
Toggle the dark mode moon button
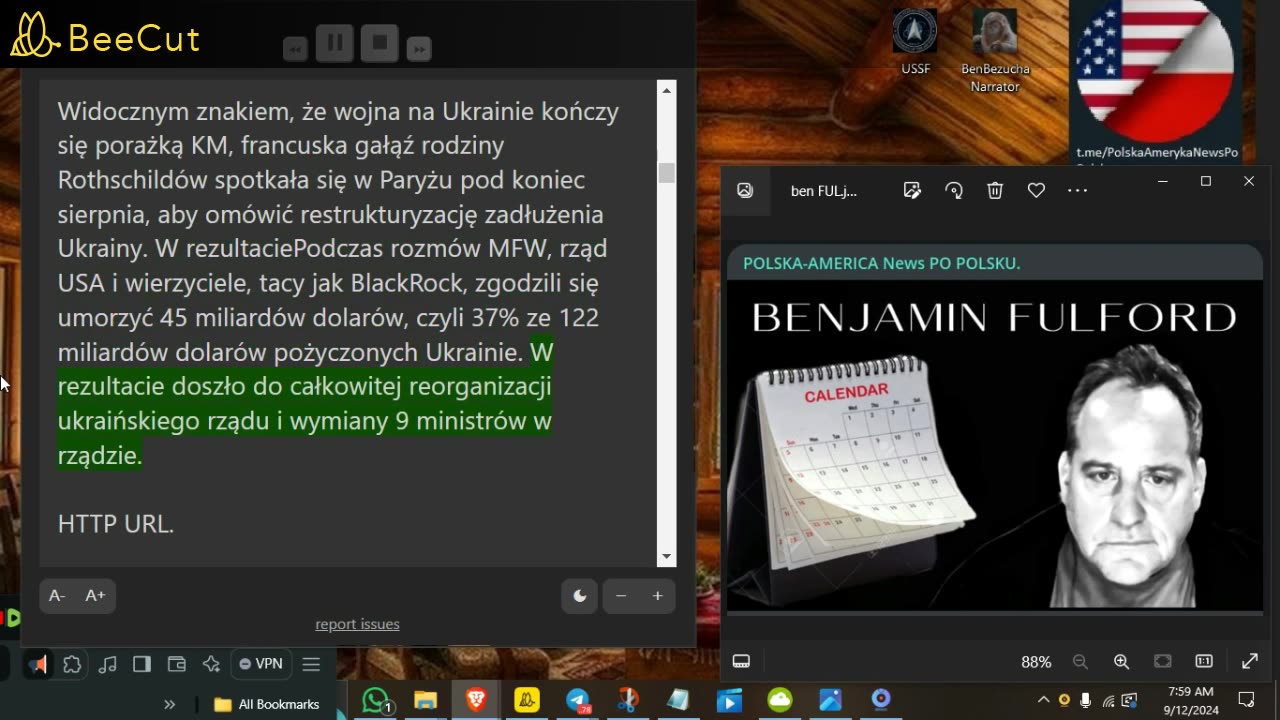[x=580, y=596]
